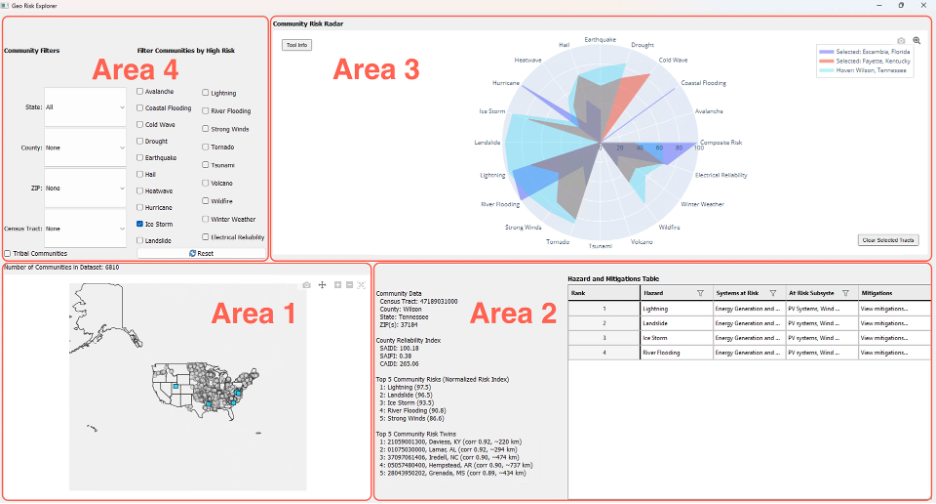
Task: Open the State dropdown
Action: pyautogui.click(x=85, y=107)
